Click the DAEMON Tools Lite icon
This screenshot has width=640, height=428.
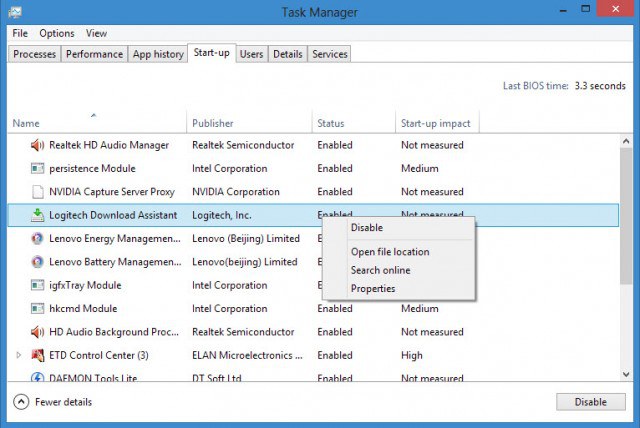coord(37,377)
